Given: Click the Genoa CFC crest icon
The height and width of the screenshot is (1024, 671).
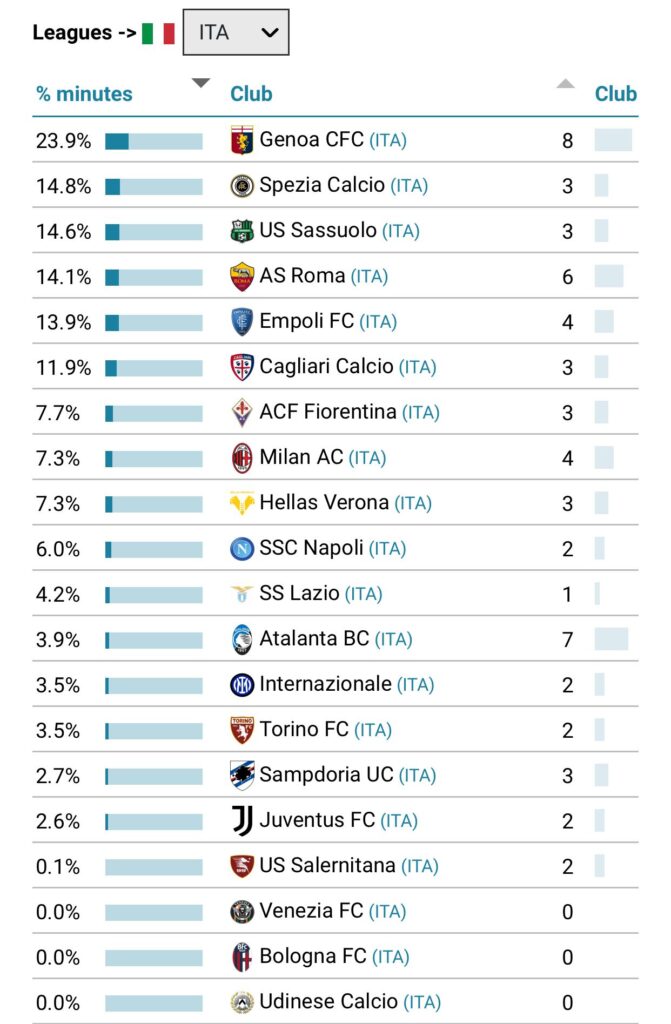Looking at the screenshot, I should [x=242, y=140].
